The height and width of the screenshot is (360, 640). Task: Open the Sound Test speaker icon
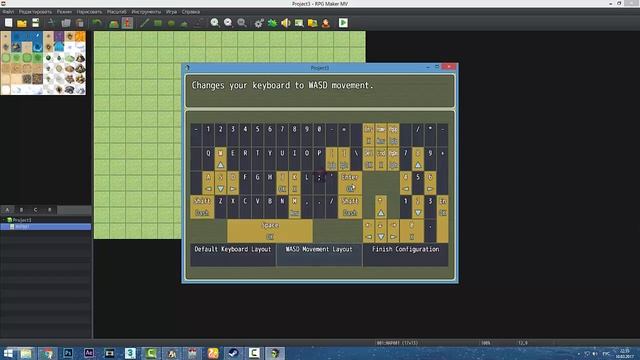pyautogui.click(x=286, y=23)
